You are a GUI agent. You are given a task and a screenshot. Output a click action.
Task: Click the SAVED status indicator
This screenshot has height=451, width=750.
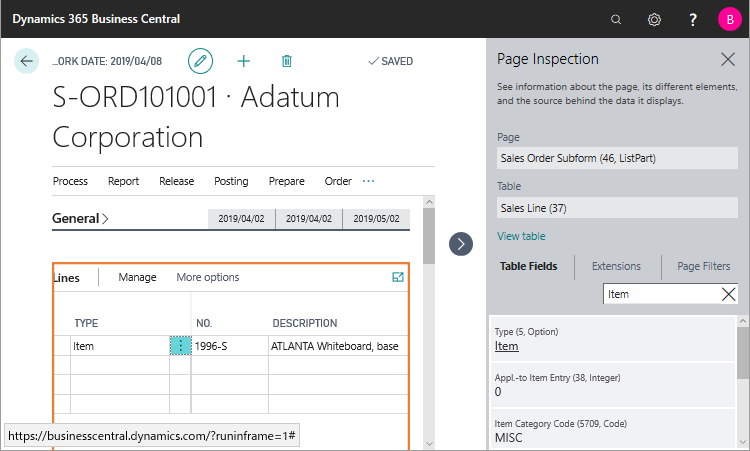coord(390,61)
